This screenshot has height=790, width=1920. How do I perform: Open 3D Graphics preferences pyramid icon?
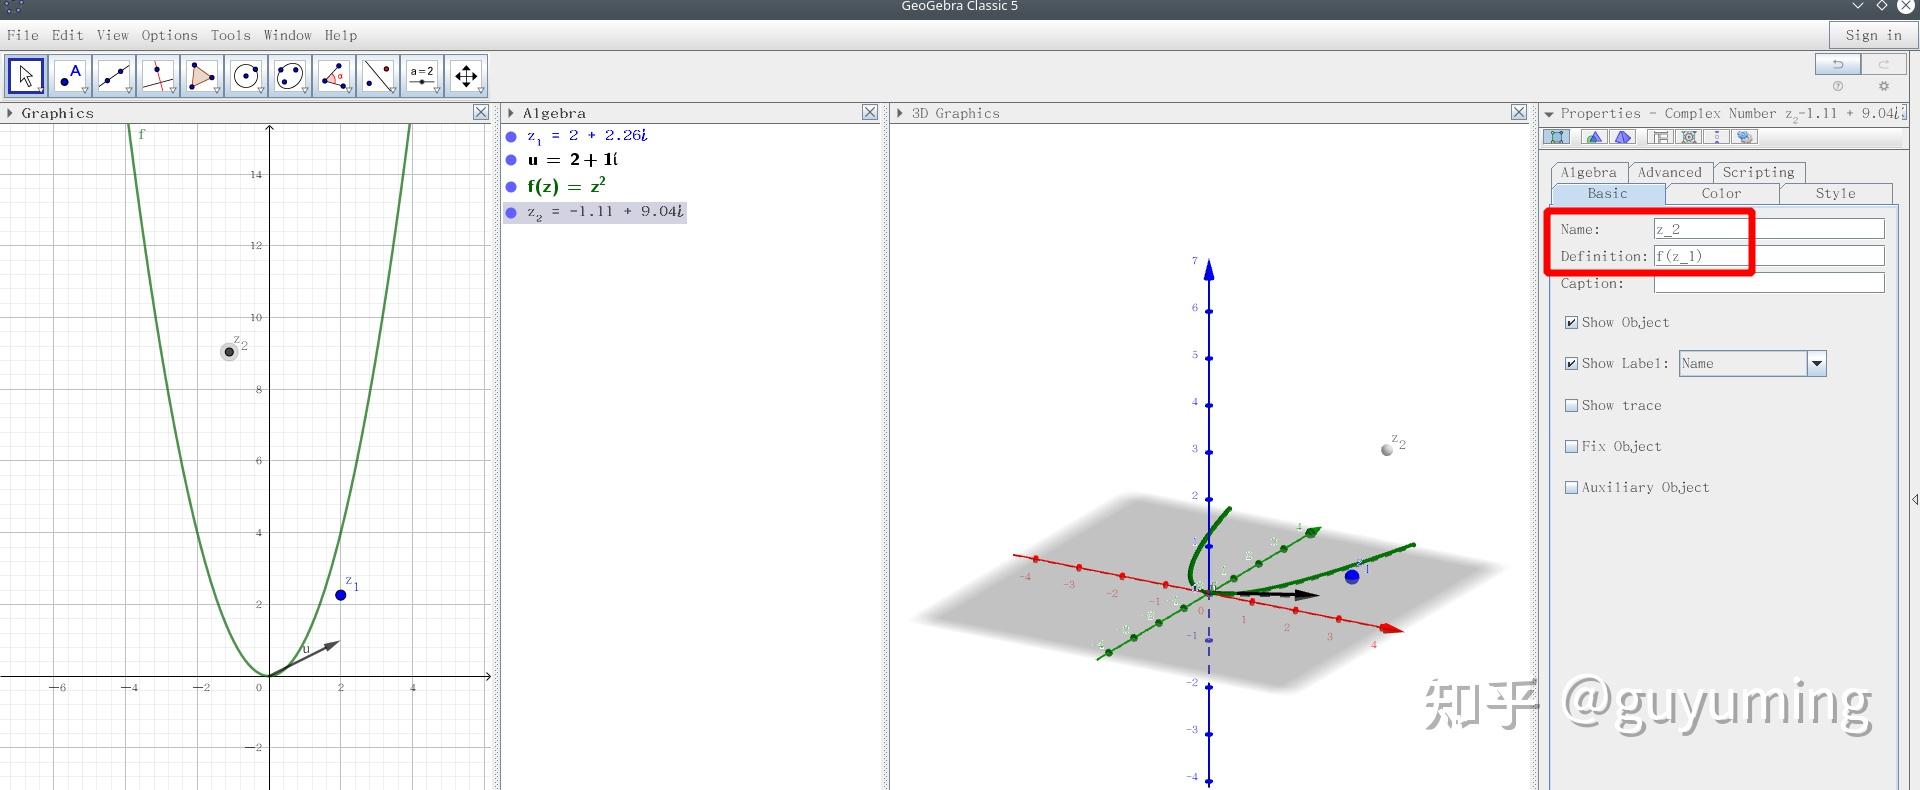1623,137
